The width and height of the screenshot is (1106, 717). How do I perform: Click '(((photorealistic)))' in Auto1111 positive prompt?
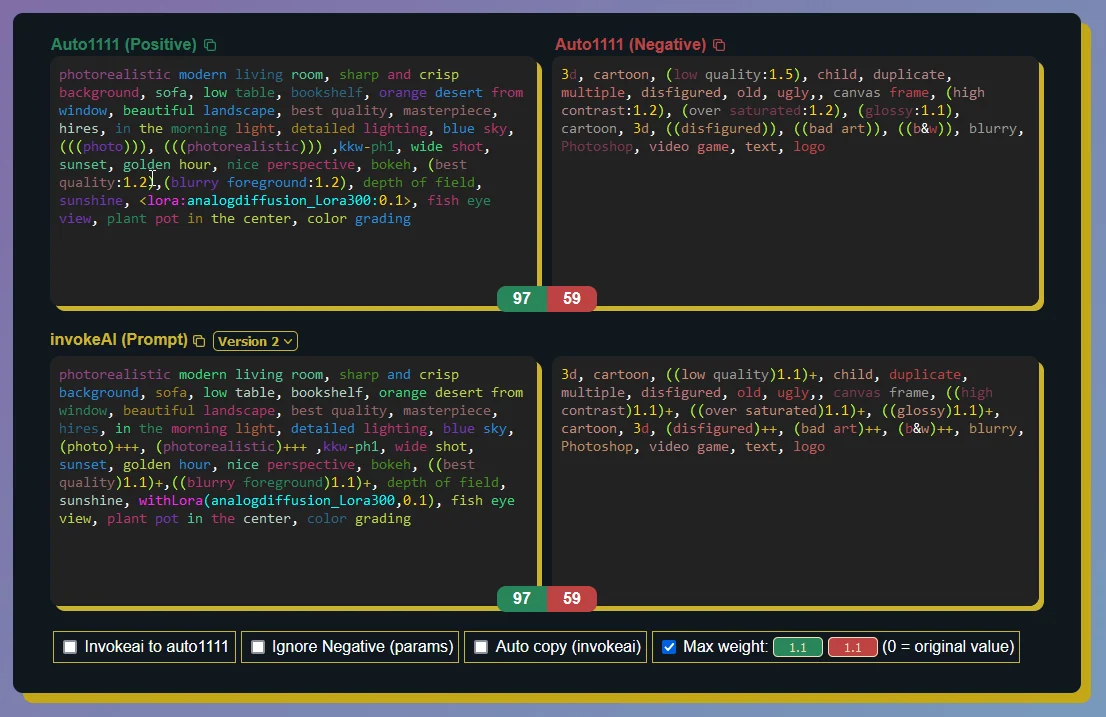coord(243,147)
